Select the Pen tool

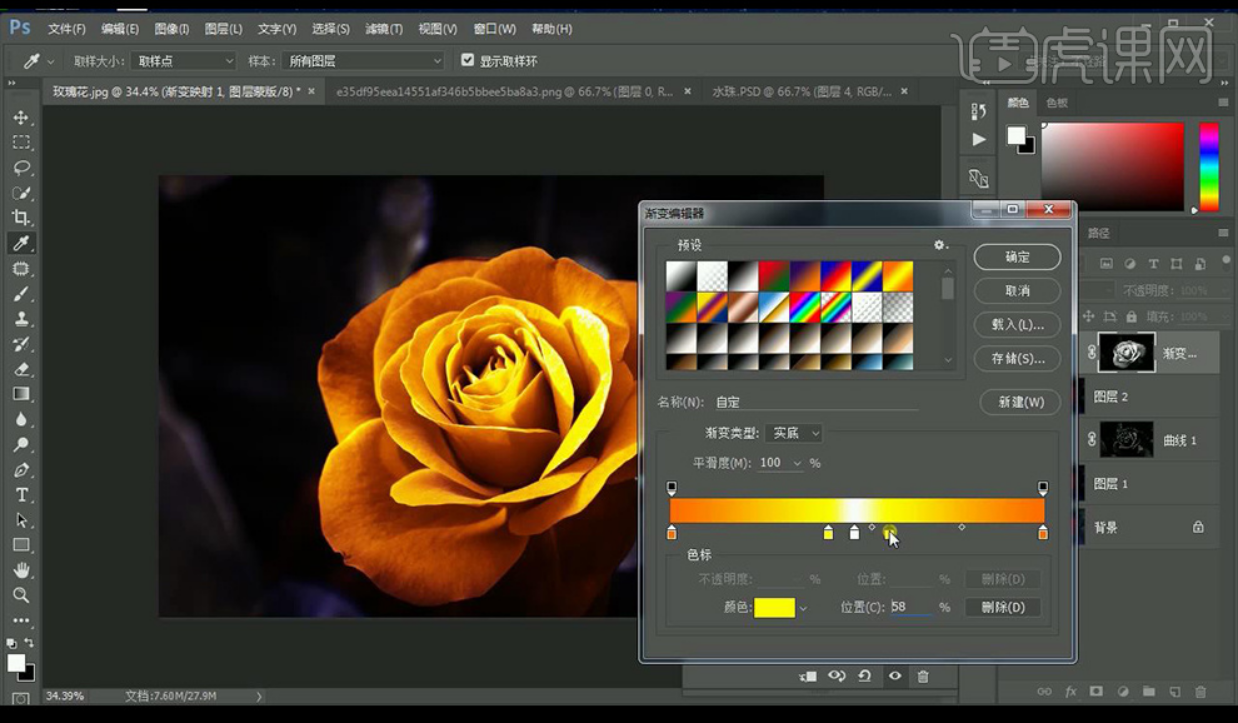coord(21,470)
